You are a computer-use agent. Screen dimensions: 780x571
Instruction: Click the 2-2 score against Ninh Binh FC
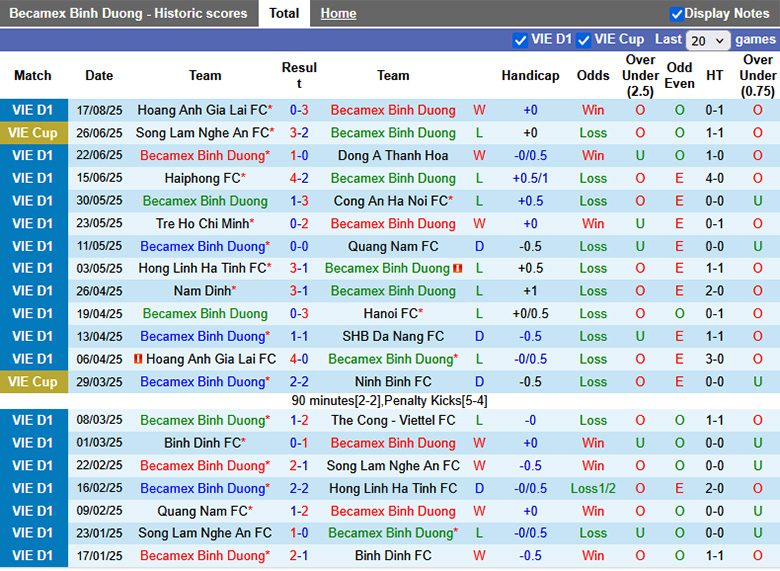click(x=299, y=381)
